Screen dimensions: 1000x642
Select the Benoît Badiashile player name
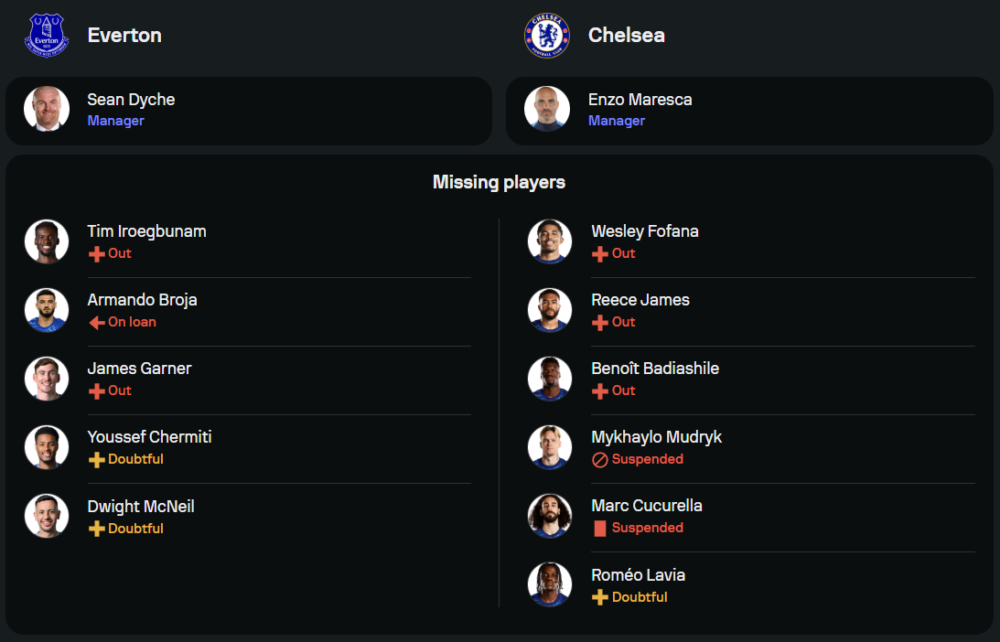655,368
